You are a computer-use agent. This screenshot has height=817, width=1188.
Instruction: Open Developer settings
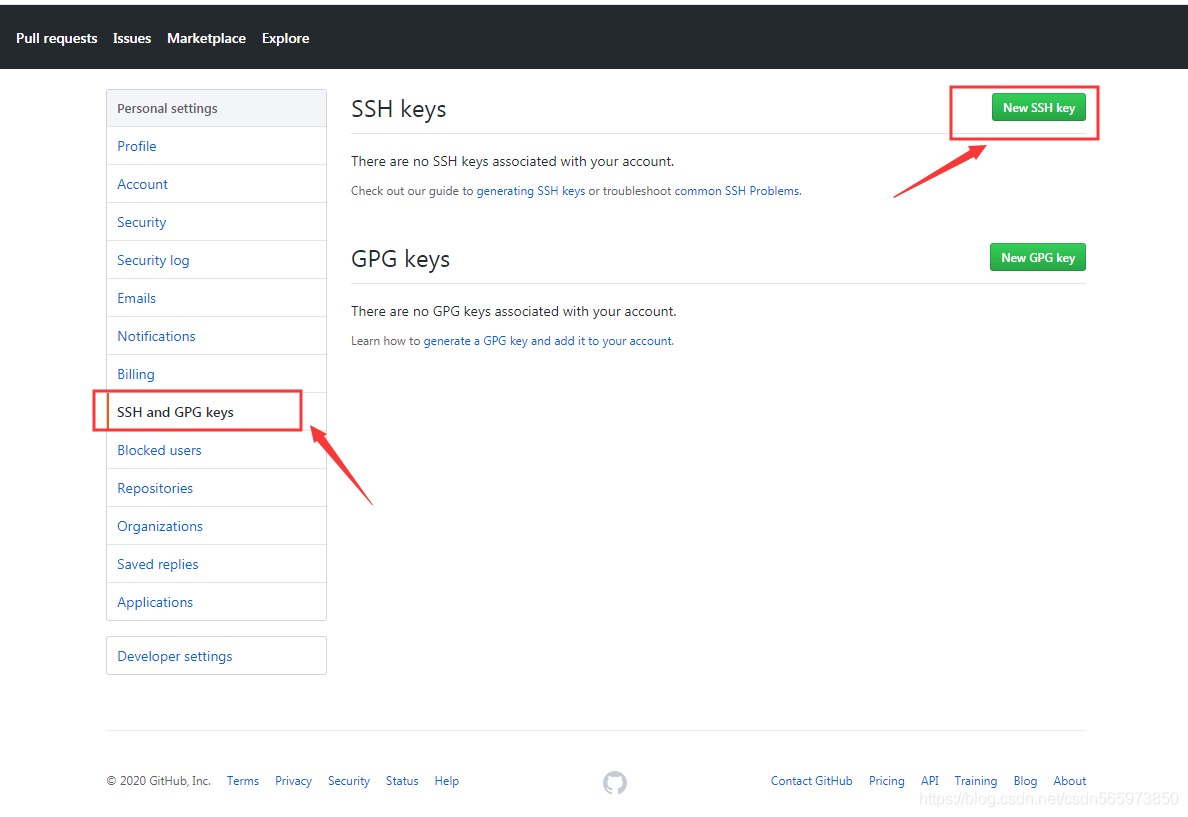coord(217,656)
